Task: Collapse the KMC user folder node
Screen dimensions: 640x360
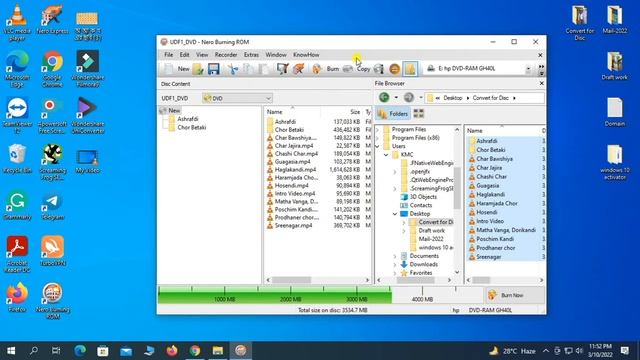Action: (386, 155)
